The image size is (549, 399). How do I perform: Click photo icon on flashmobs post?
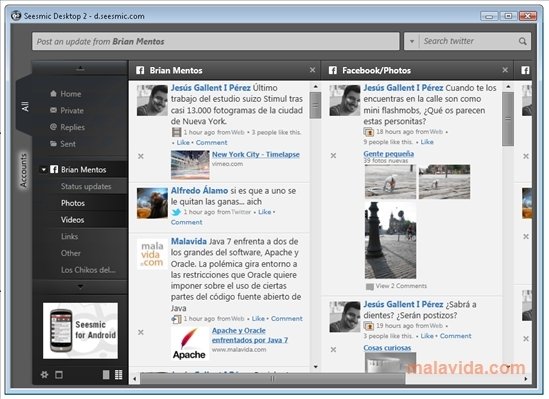369,132
